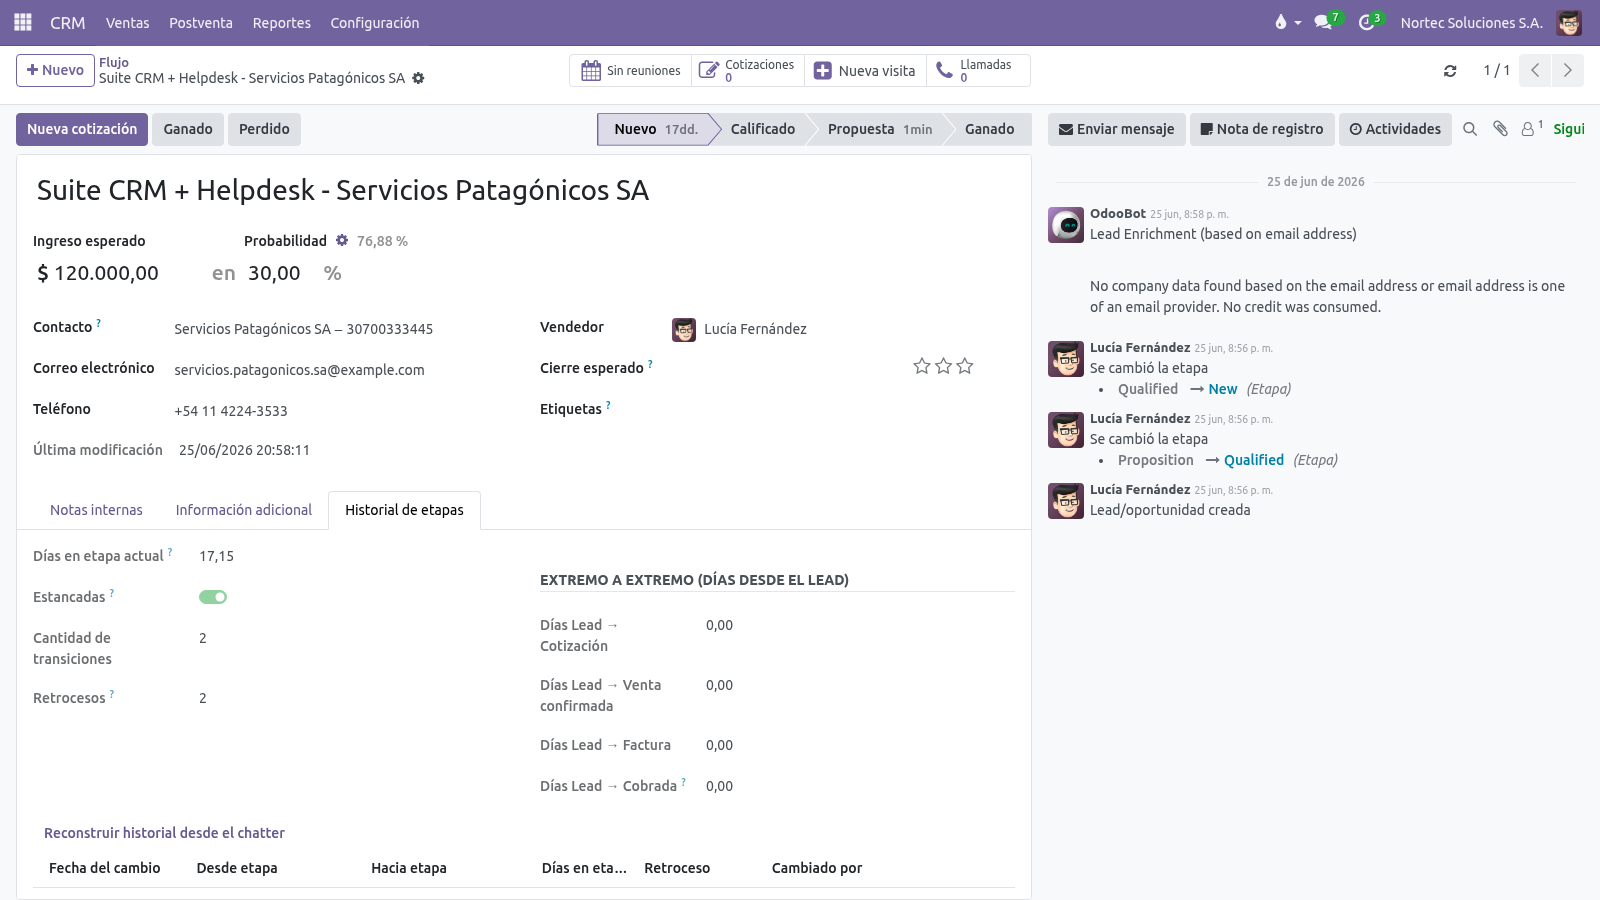This screenshot has height=900, width=1600.
Task: Toggle the Estancadas switch
Action: tap(213, 597)
